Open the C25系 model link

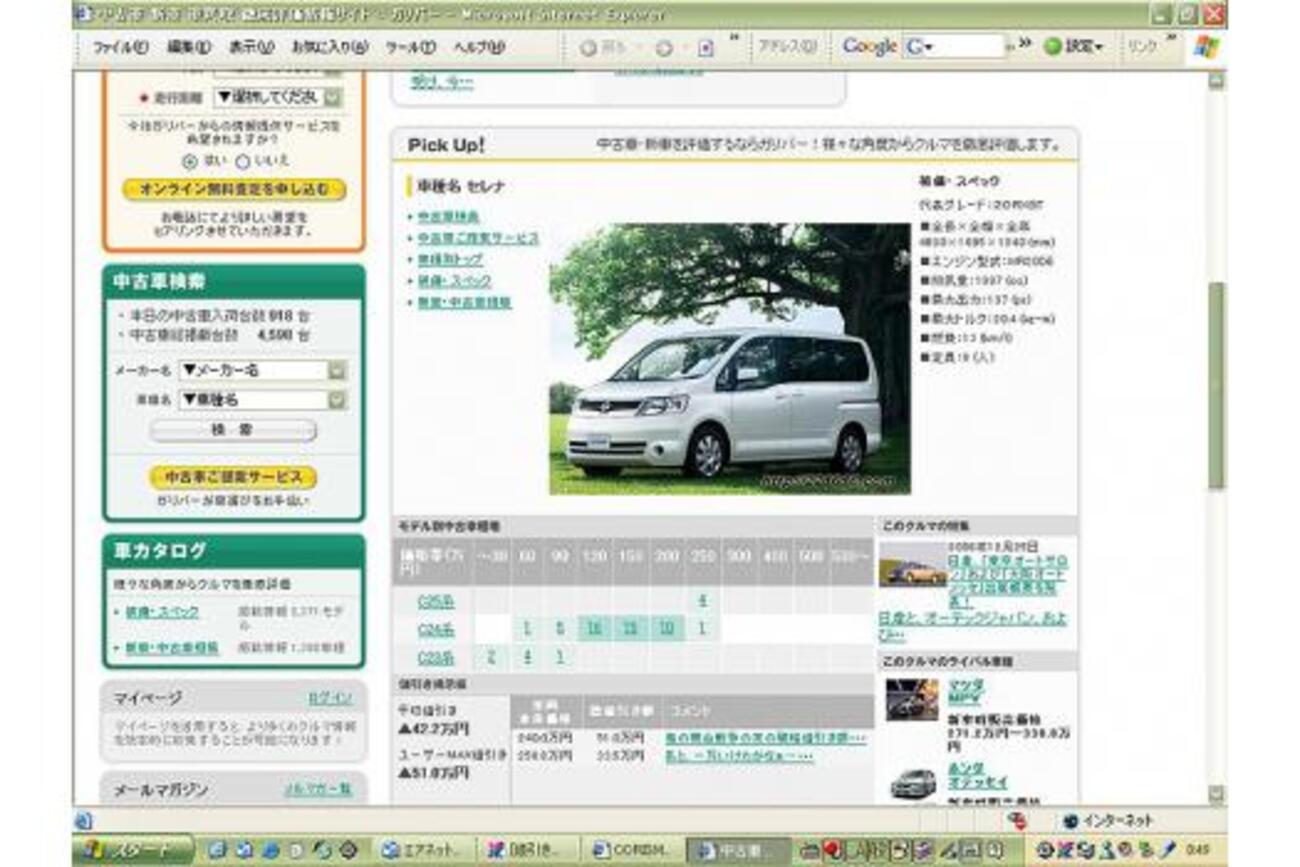[x=435, y=601]
